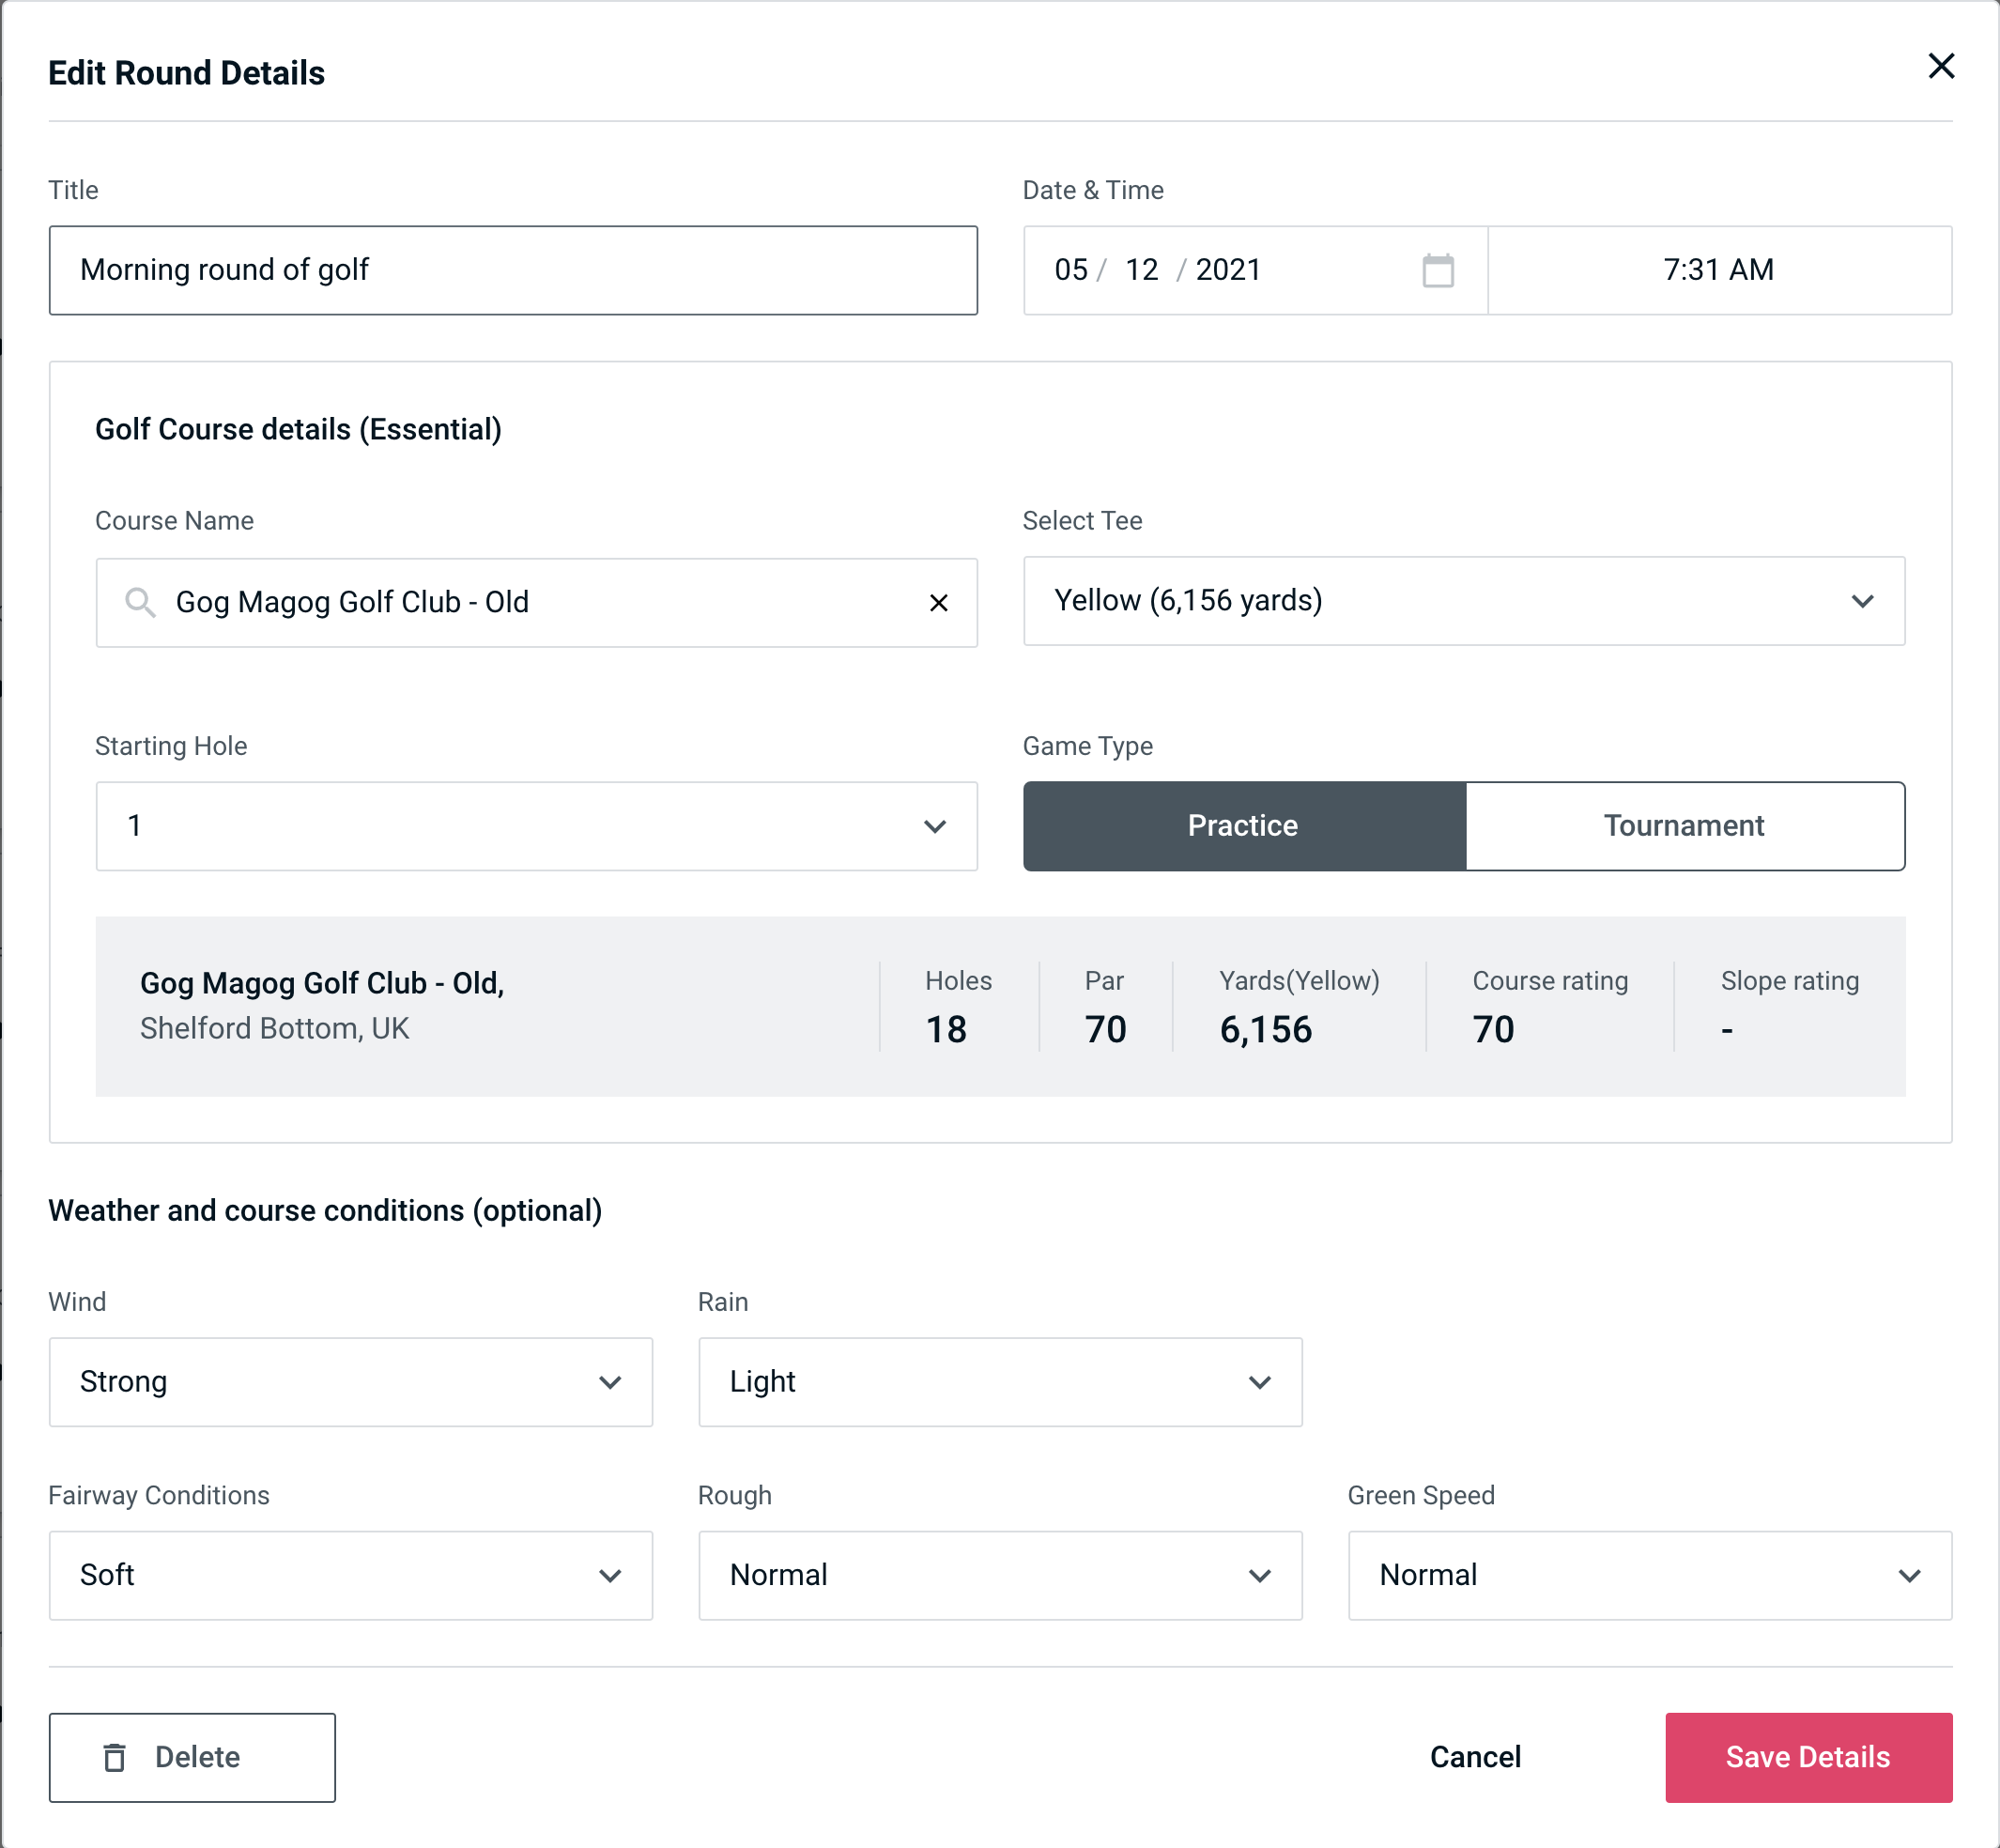Toggle Game Type to Practice
This screenshot has height=1848, width=2000.
pos(1242,825)
